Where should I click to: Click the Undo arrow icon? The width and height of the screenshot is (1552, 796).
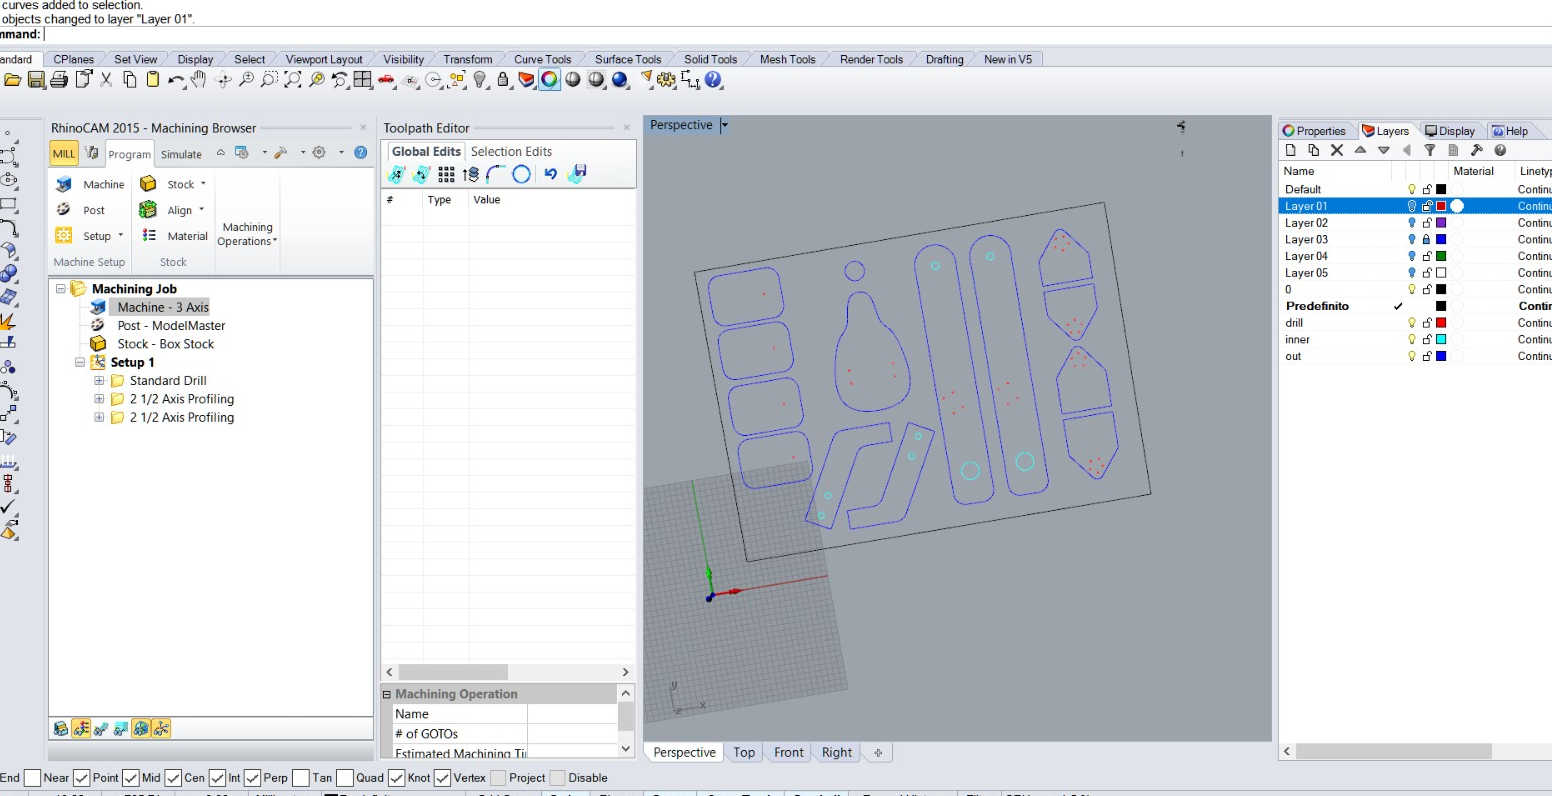pos(176,80)
